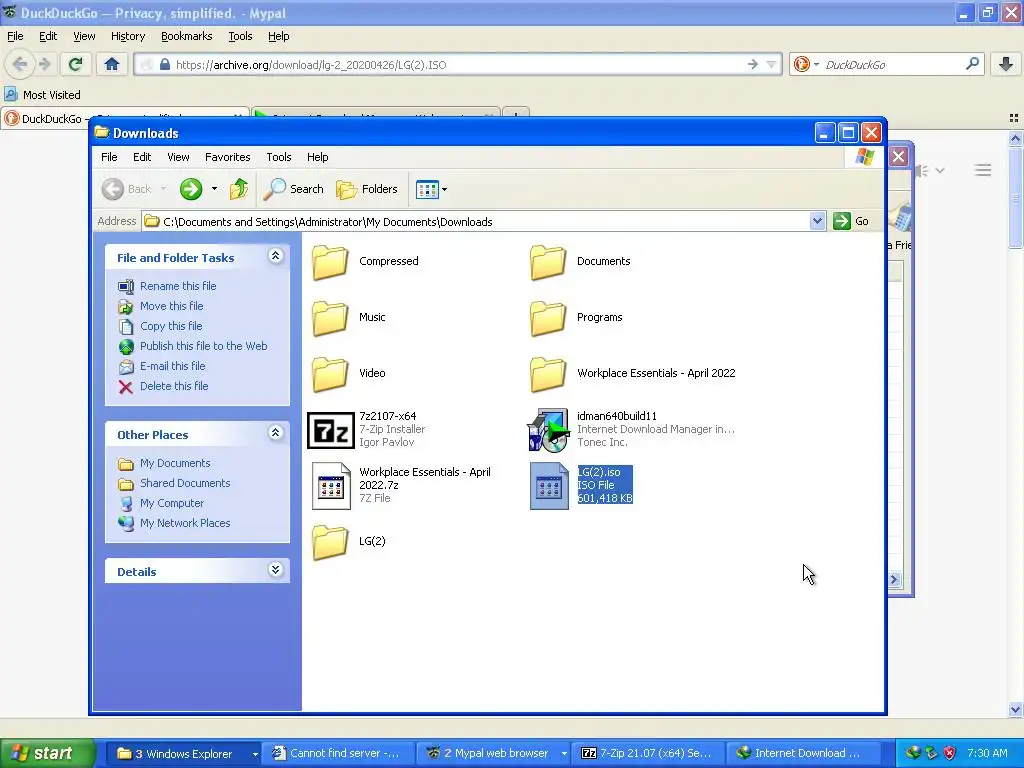This screenshot has height=768, width=1024.
Task: Click Most Visited bookmarks button
Action: click(42, 95)
